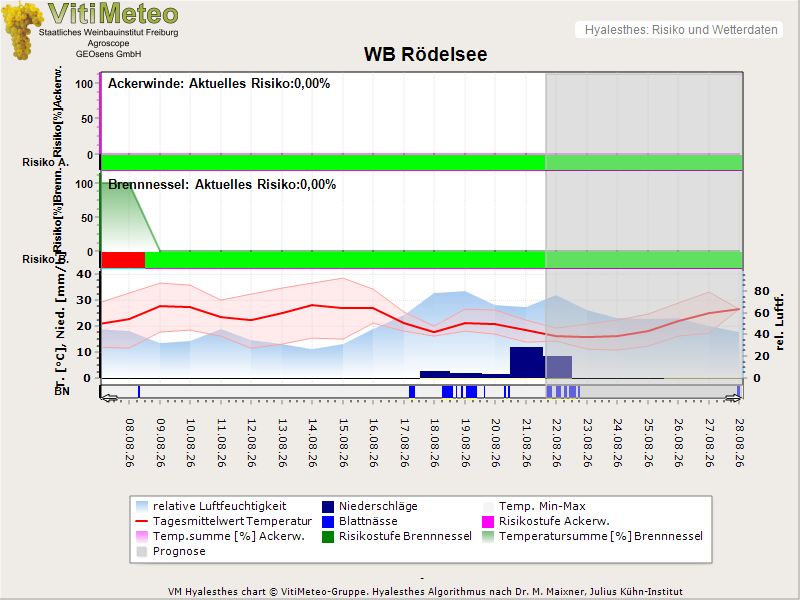Select the Niederschläge legend swatch
This screenshot has height=600, width=800.
[x=328, y=507]
